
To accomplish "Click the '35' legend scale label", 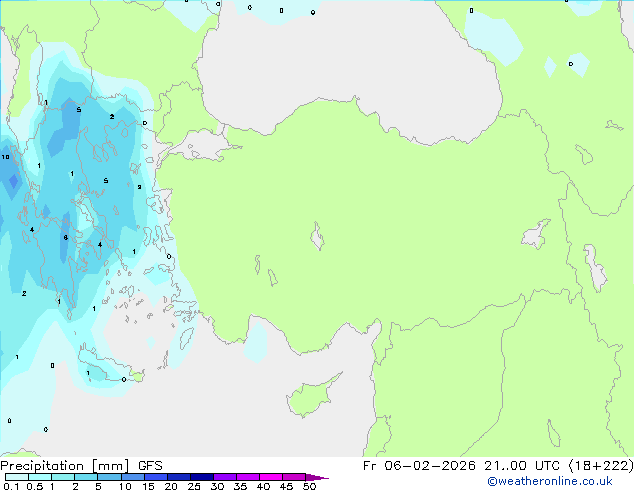I will (x=240, y=486).
